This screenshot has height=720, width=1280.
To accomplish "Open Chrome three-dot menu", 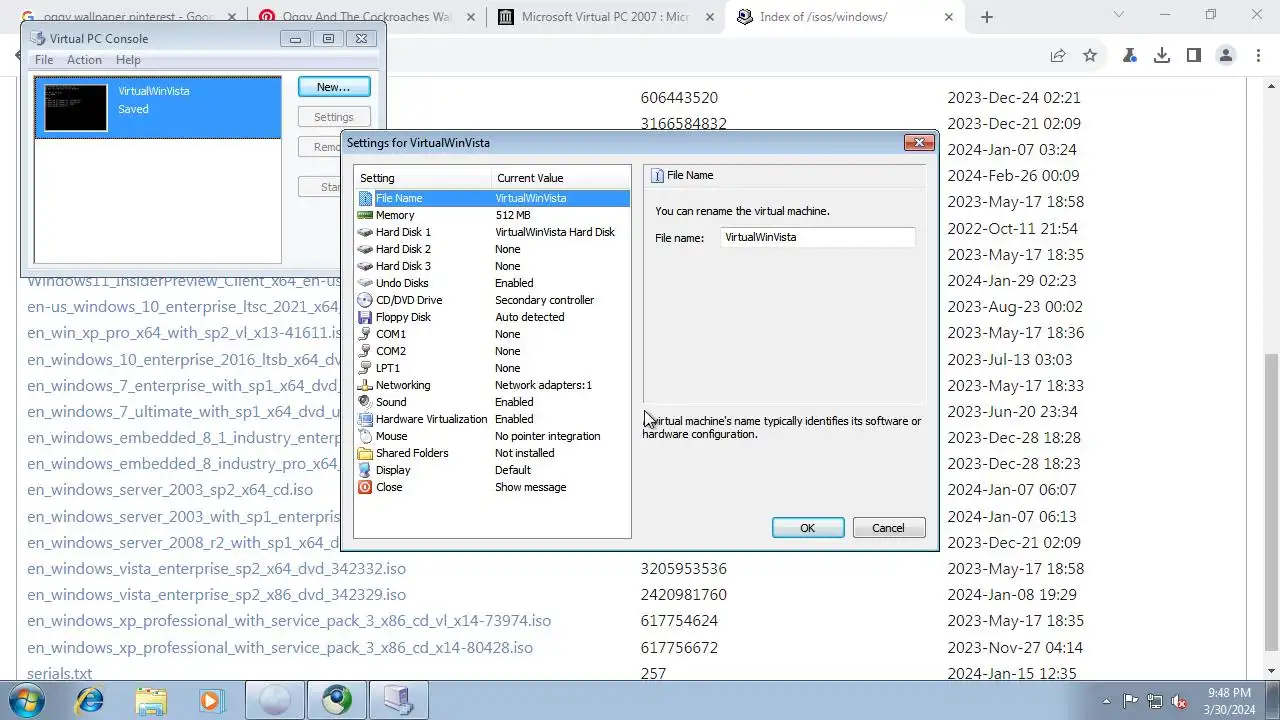I will pos(1258,56).
